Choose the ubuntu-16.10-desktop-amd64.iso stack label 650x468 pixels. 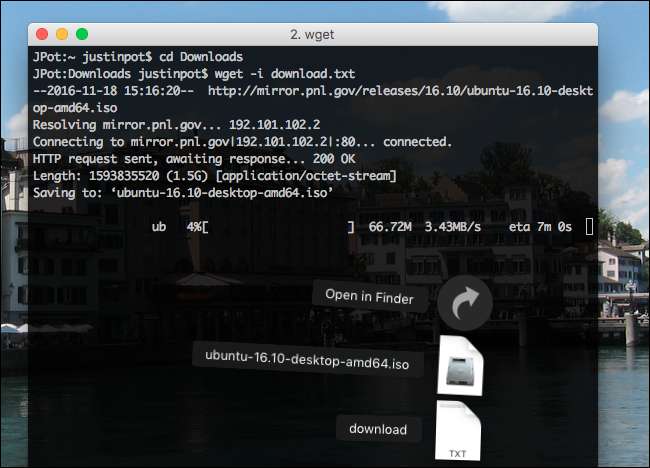(x=308, y=357)
